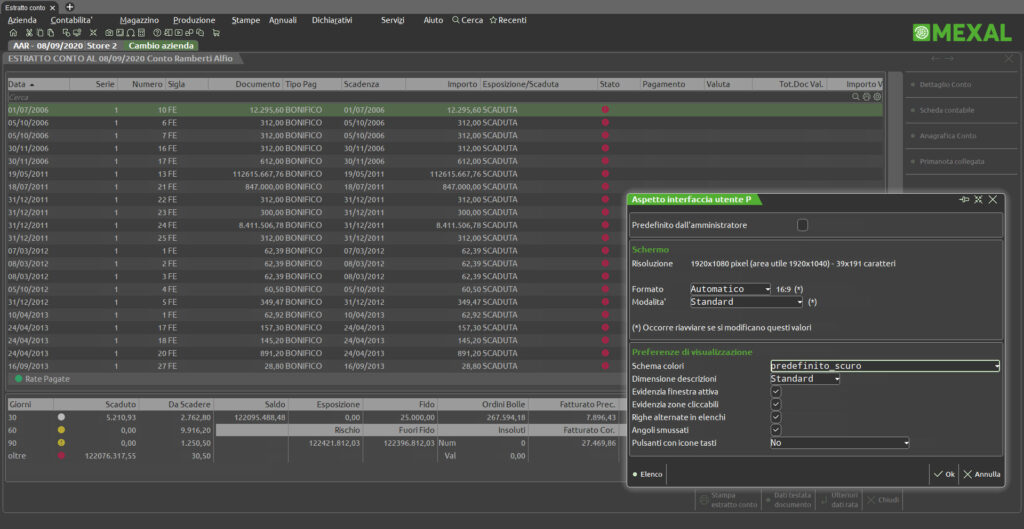Click the scissors cut icon in toolbar
The height and width of the screenshot is (529, 1024).
tap(29, 33)
